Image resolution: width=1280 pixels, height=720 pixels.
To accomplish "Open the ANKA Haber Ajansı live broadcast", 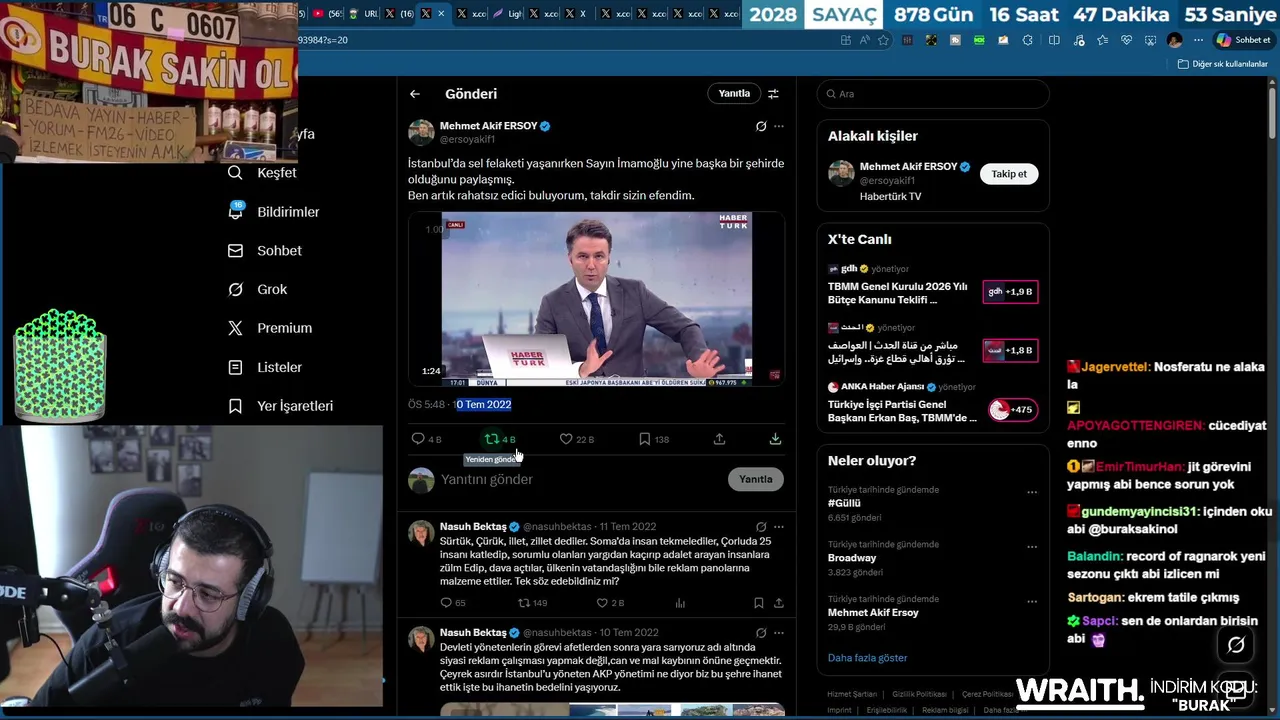I will [933, 402].
